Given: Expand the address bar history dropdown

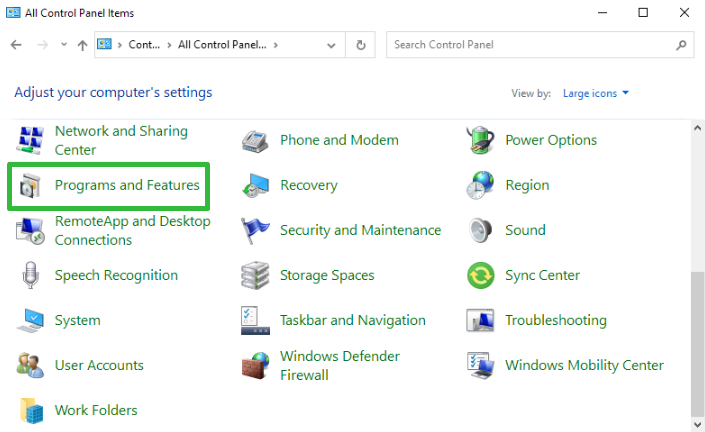Looking at the screenshot, I should [331, 45].
